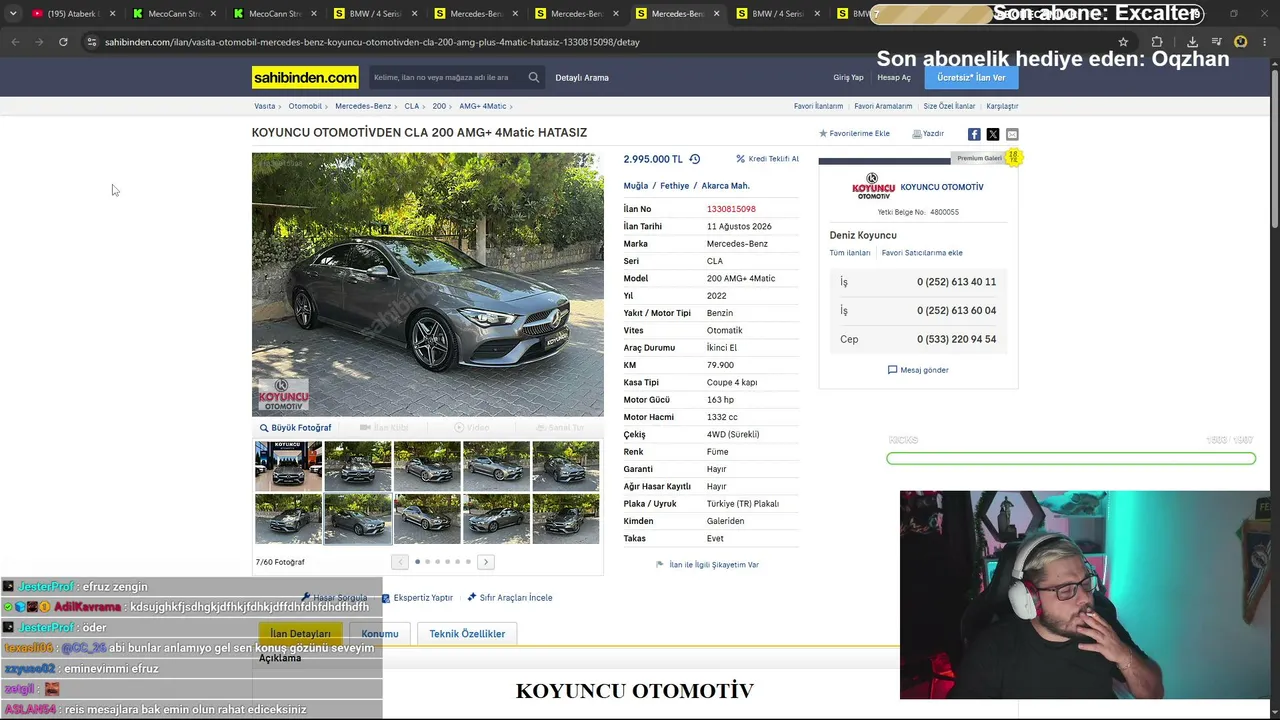This screenshot has height=720, width=1280.
Task: Open the tab search dropdown arrow
Action: click(x=13, y=14)
